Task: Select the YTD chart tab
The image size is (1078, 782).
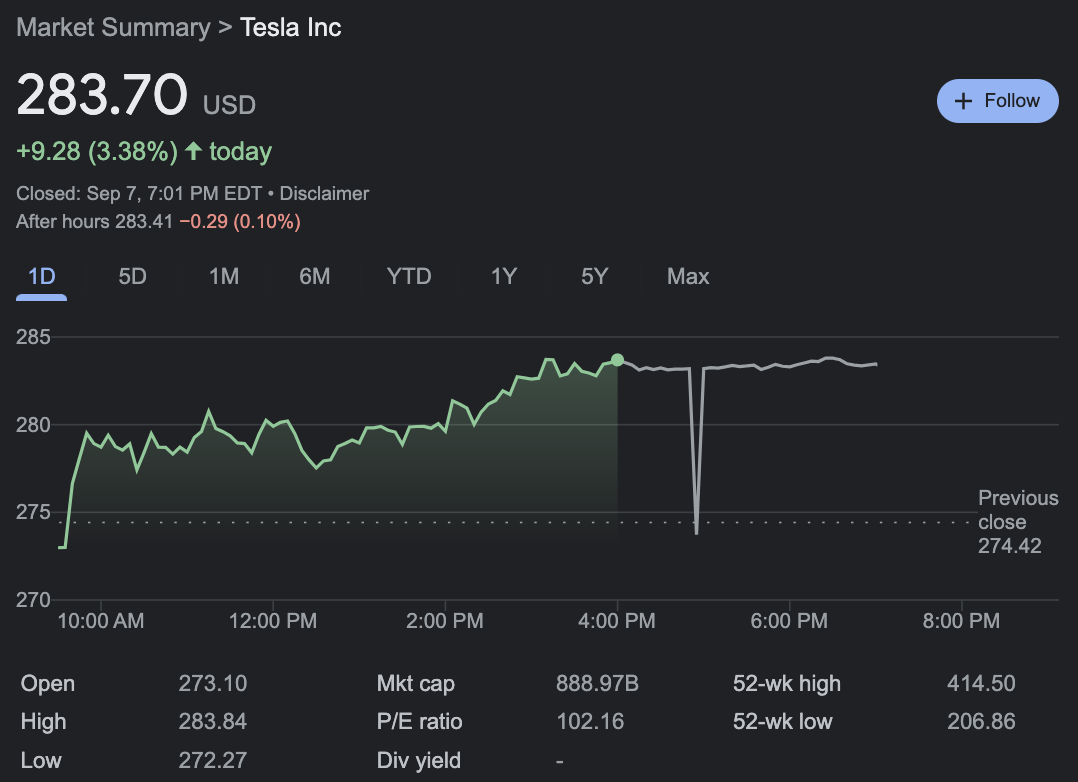Action: click(408, 276)
